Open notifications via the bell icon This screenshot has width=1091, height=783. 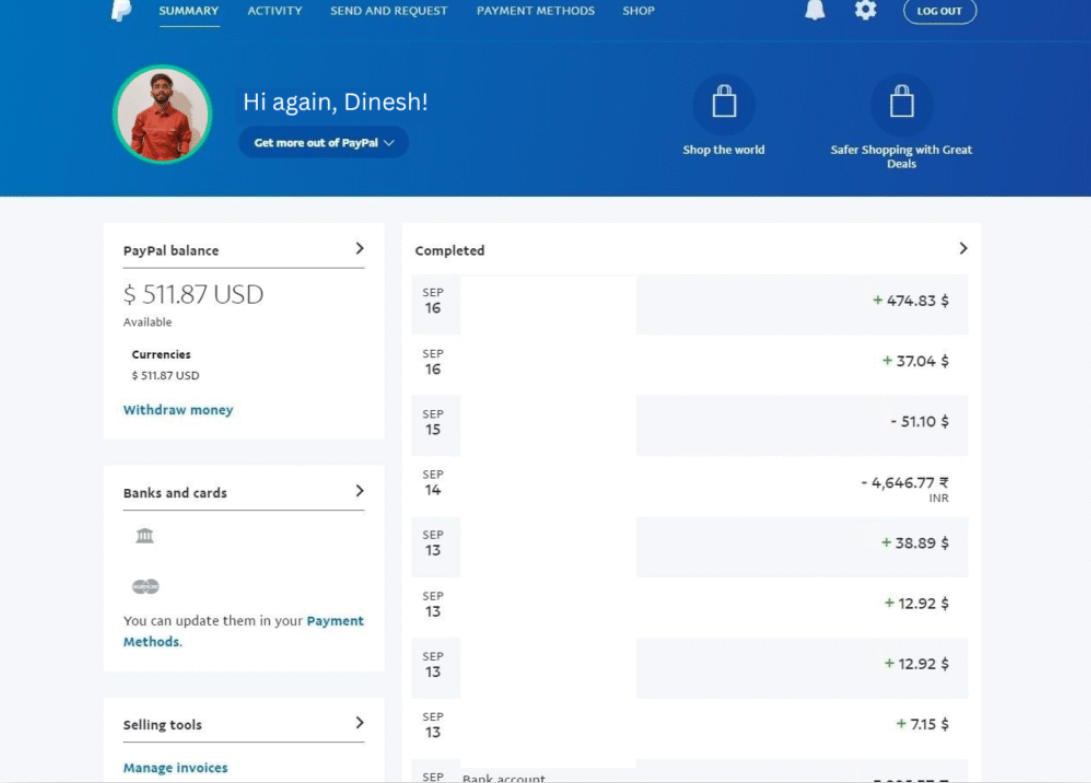814,10
